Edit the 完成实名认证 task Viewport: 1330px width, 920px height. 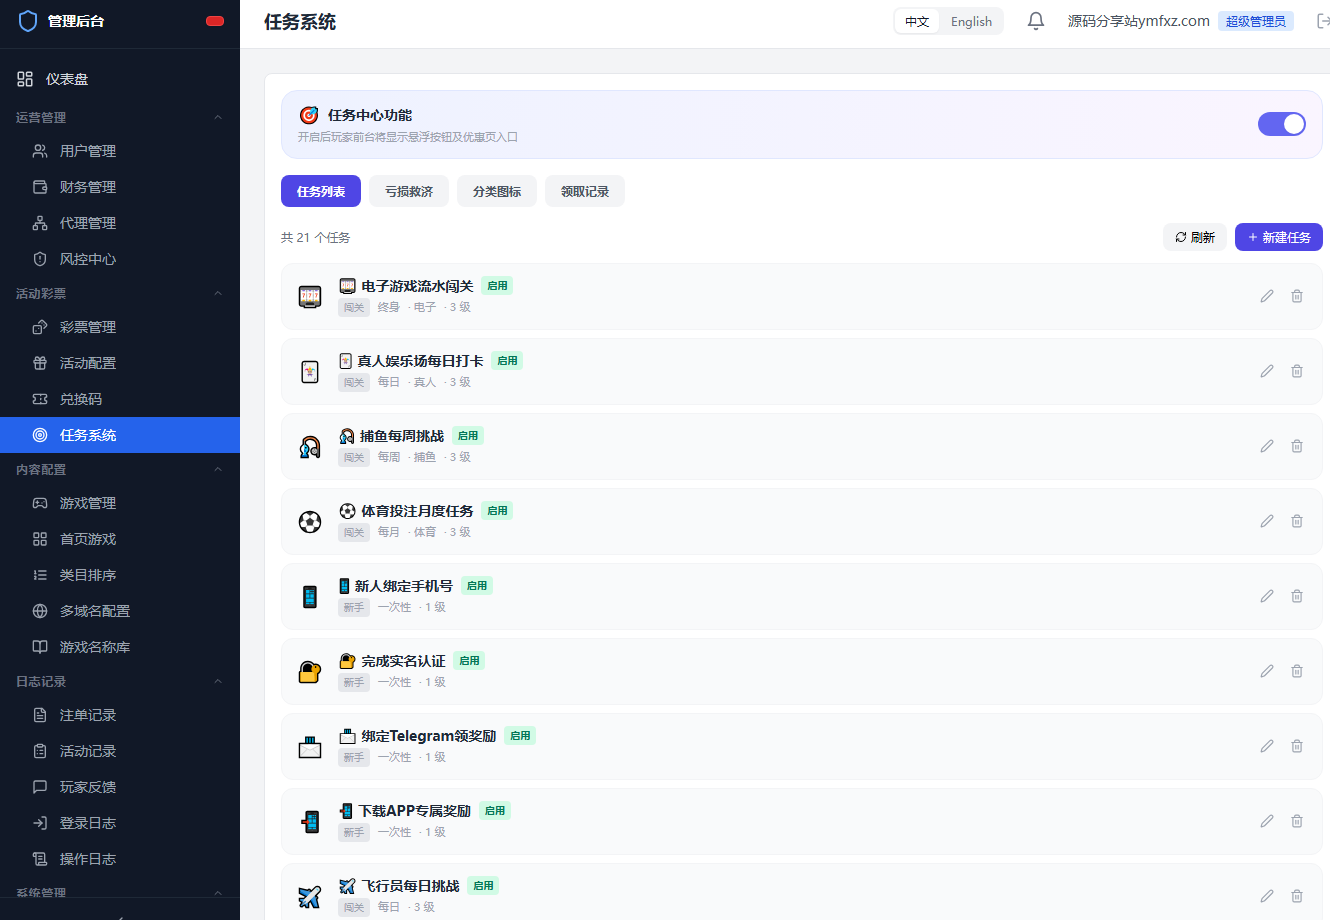1267,671
